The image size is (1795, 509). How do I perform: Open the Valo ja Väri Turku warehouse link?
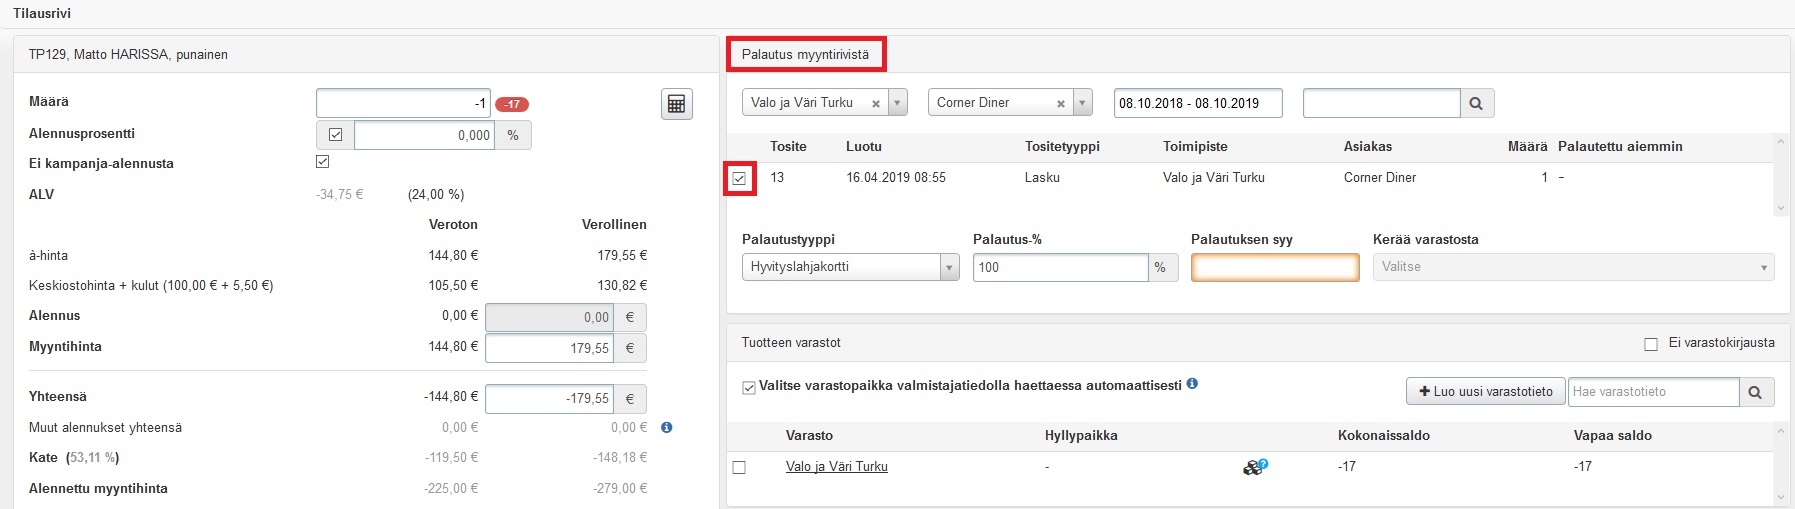click(836, 467)
